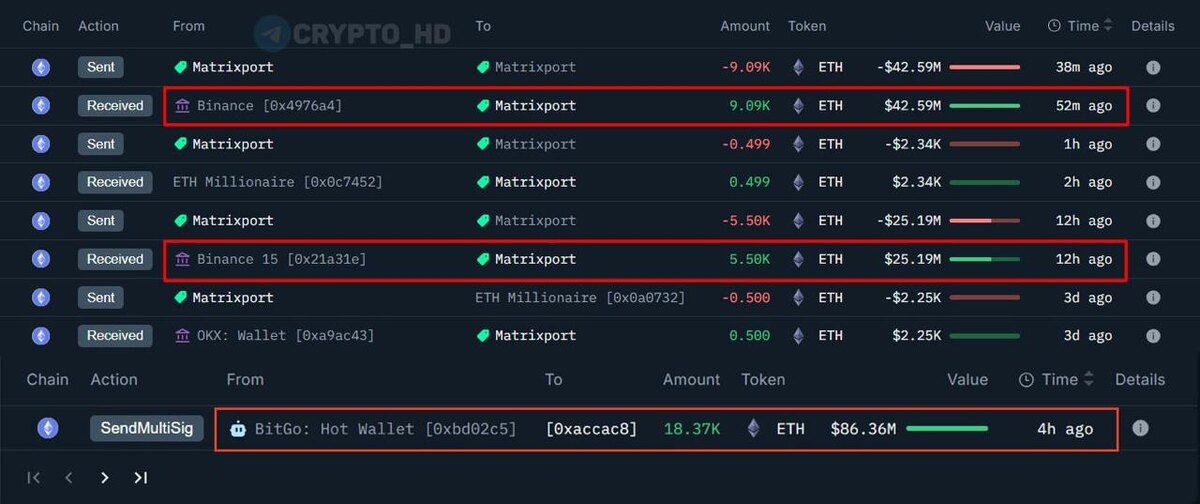Open info icon for OKX Wallet row

pyautogui.click(x=1153, y=335)
